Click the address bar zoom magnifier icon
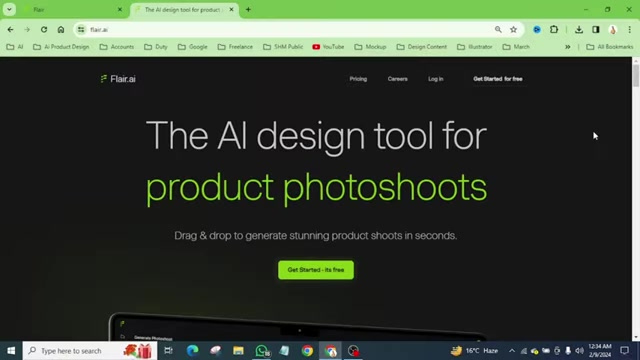The height and width of the screenshot is (360, 640). pos(498,29)
